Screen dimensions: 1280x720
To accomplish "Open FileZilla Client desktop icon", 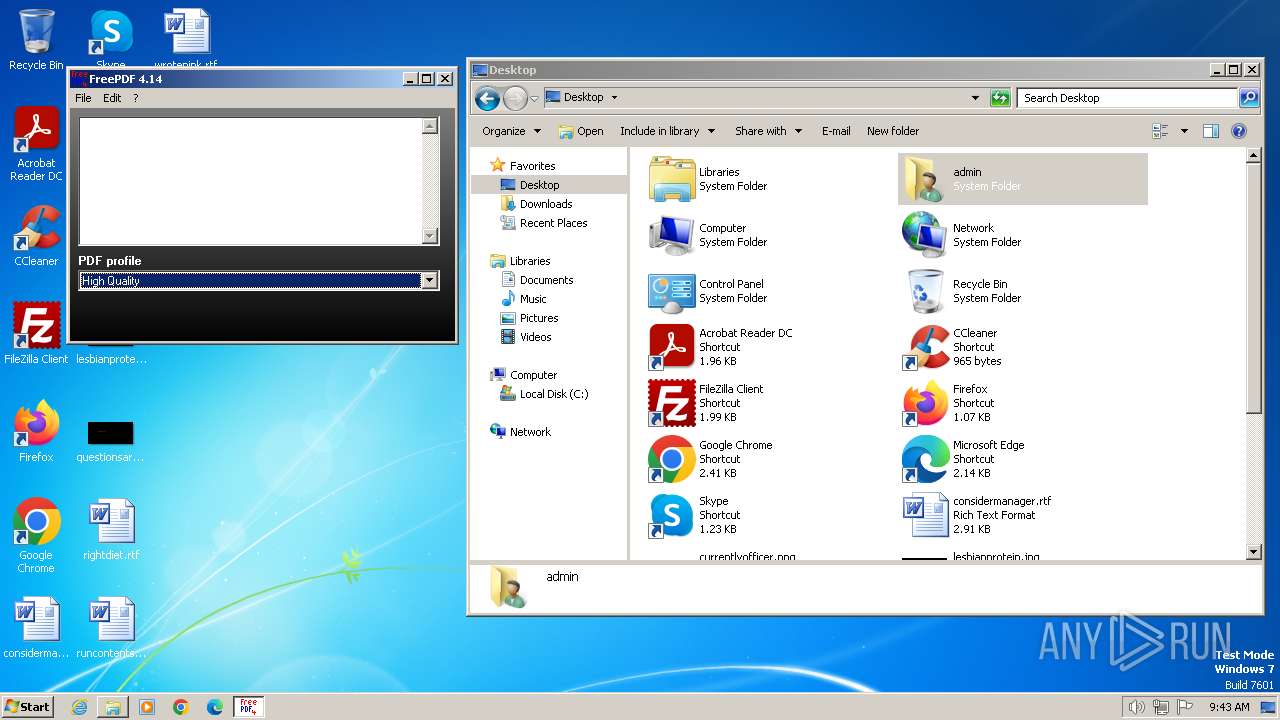I will [36, 333].
